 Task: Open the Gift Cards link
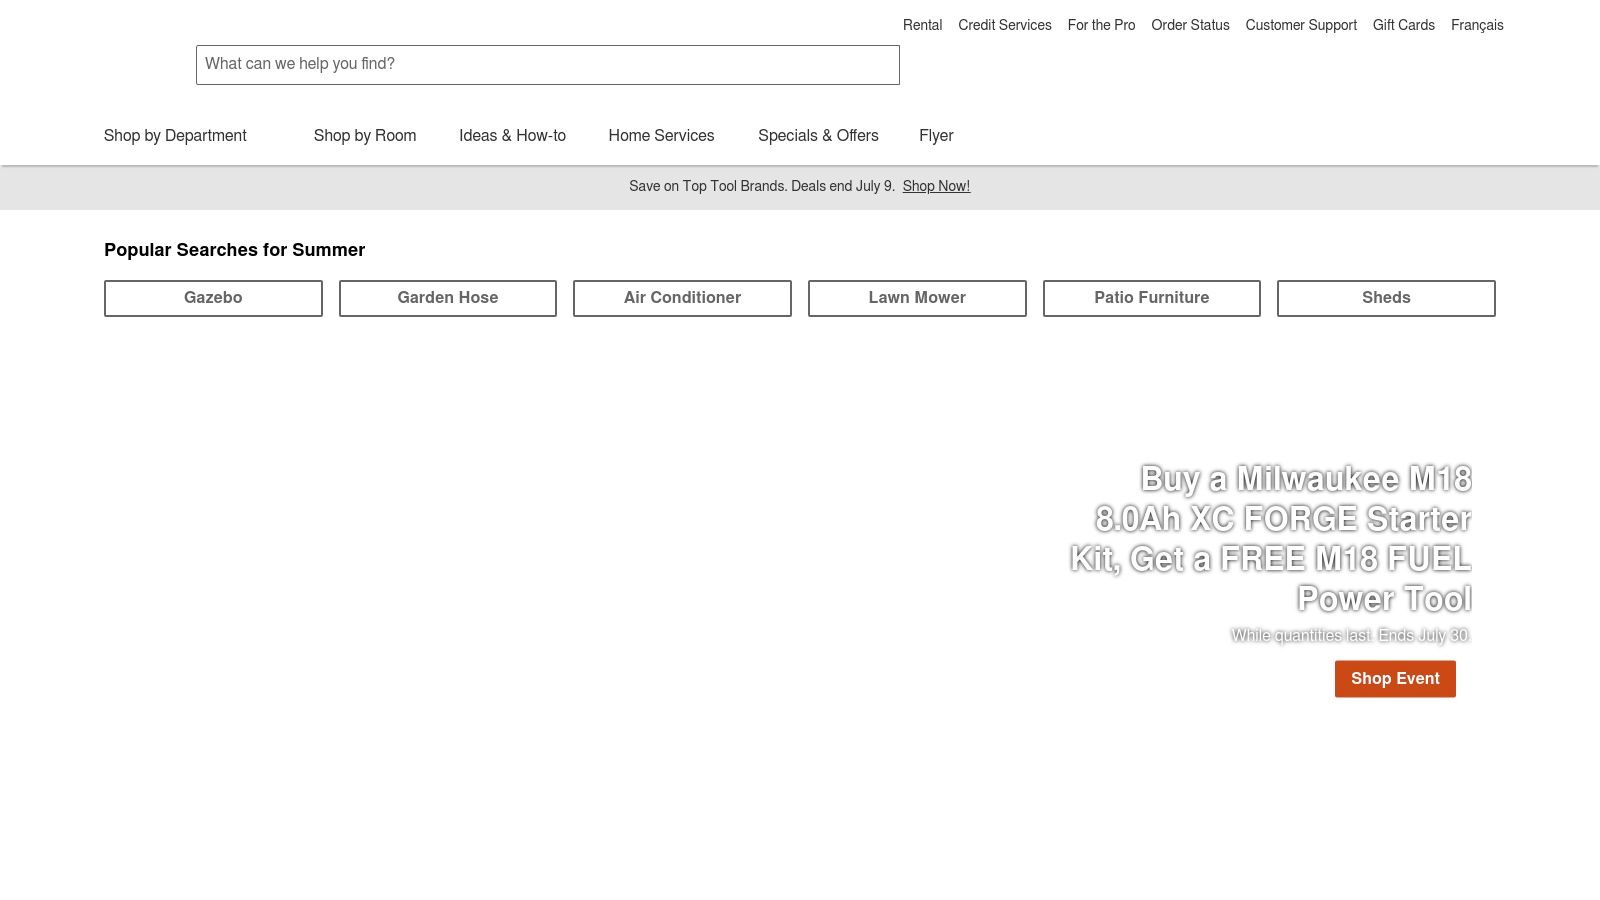[1403, 25]
